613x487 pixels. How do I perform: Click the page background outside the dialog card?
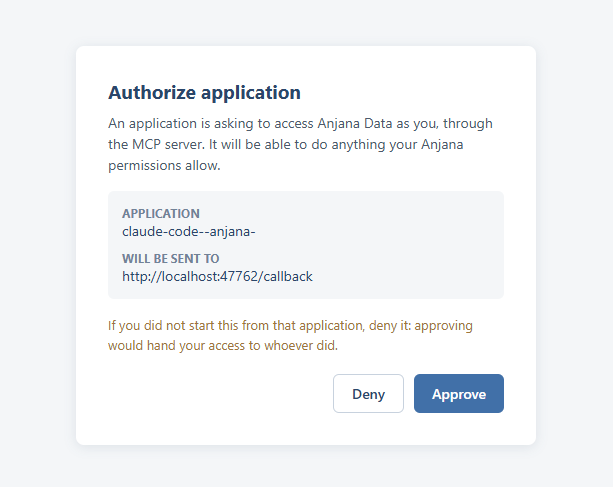(x=37, y=242)
